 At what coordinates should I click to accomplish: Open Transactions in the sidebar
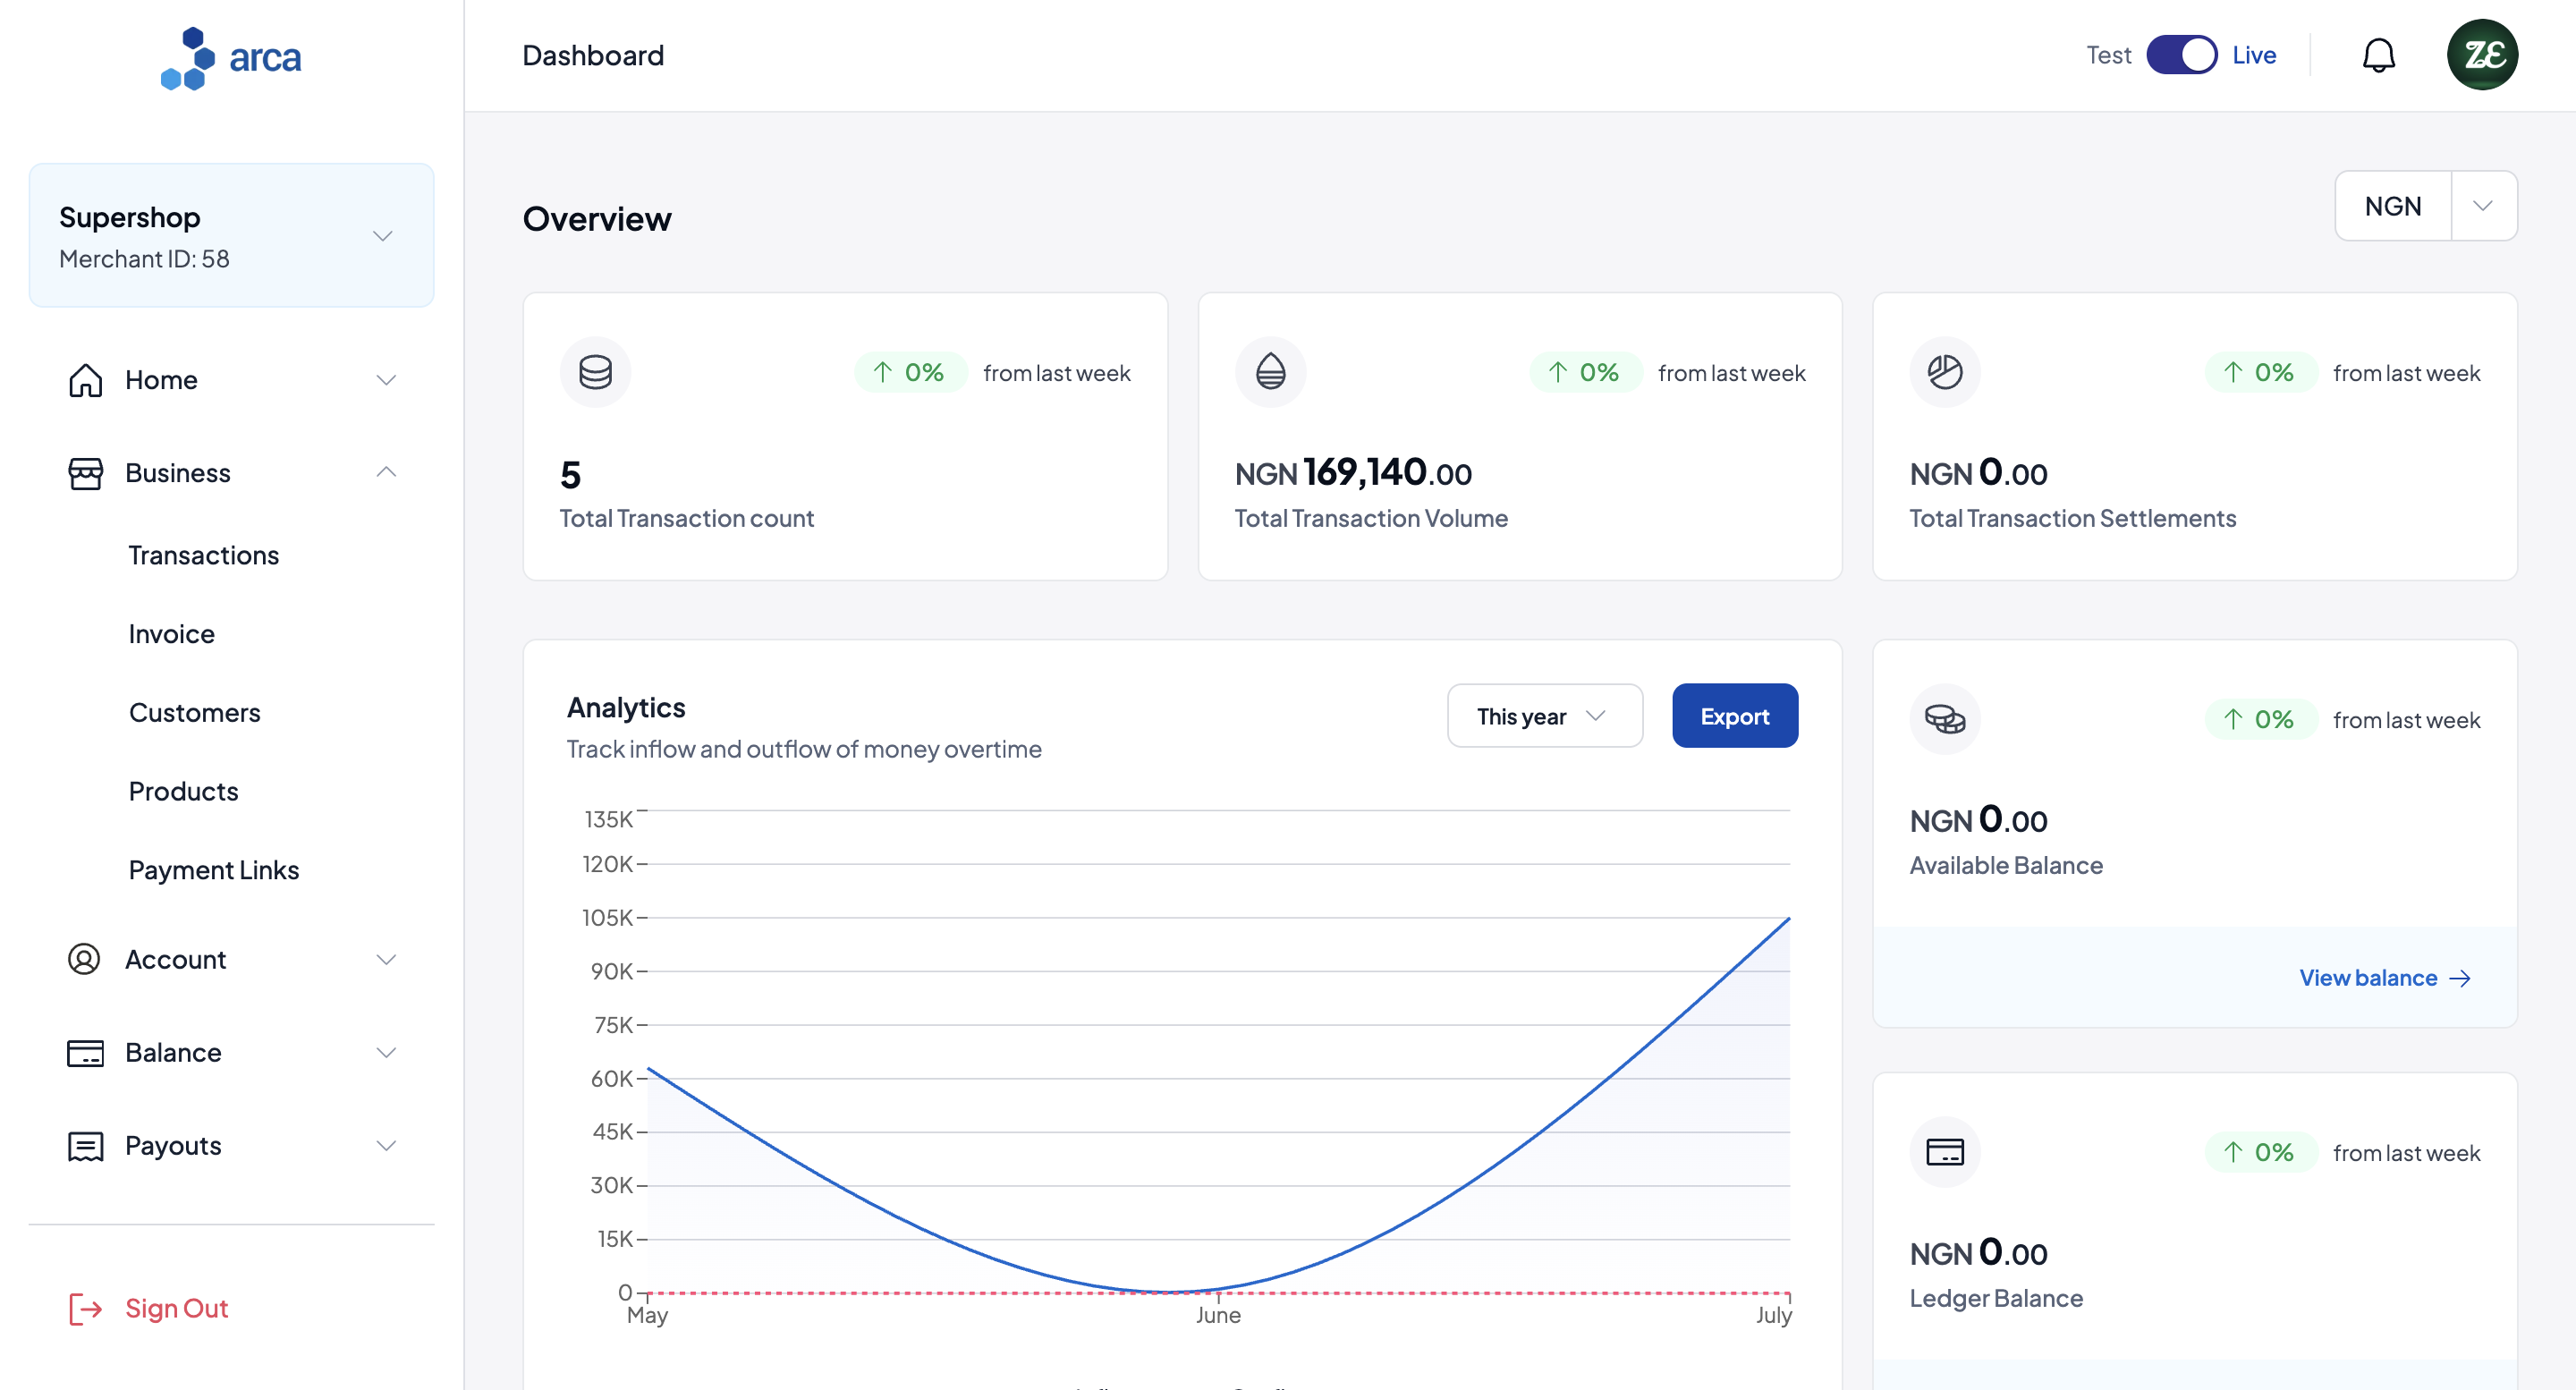click(x=204, y=555)
